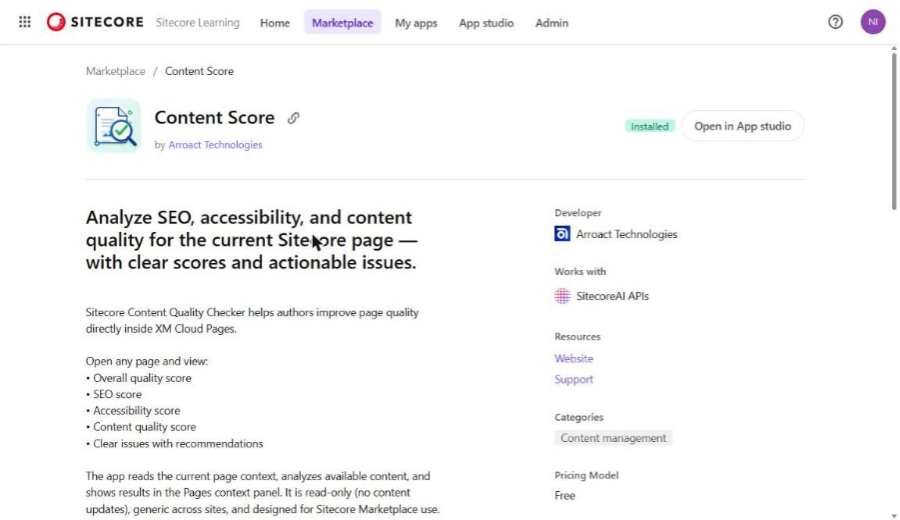
Task: Navigate to Marketplace breadcrumb link
Action: click(x=115, y=71)
